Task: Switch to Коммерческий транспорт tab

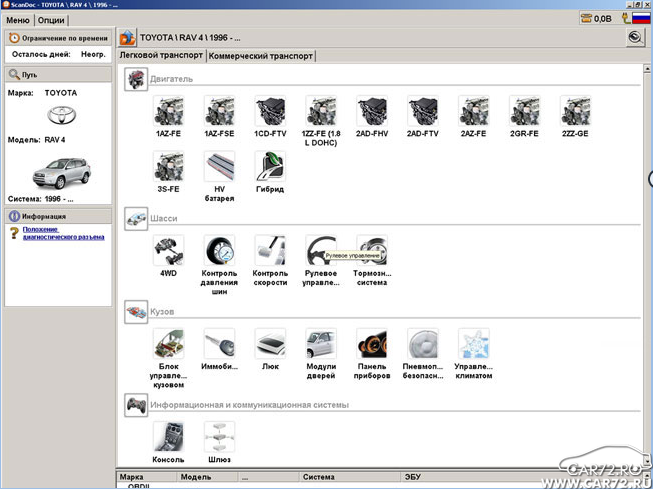Action: (x=261, y=56)
